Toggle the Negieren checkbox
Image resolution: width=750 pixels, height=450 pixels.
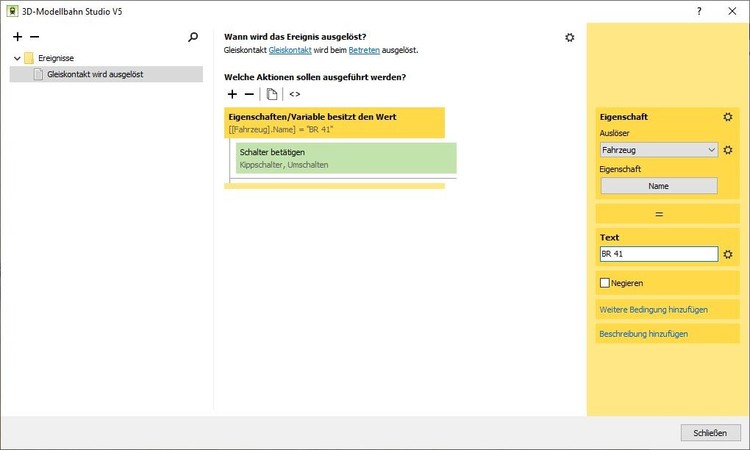tap(605, 283)
